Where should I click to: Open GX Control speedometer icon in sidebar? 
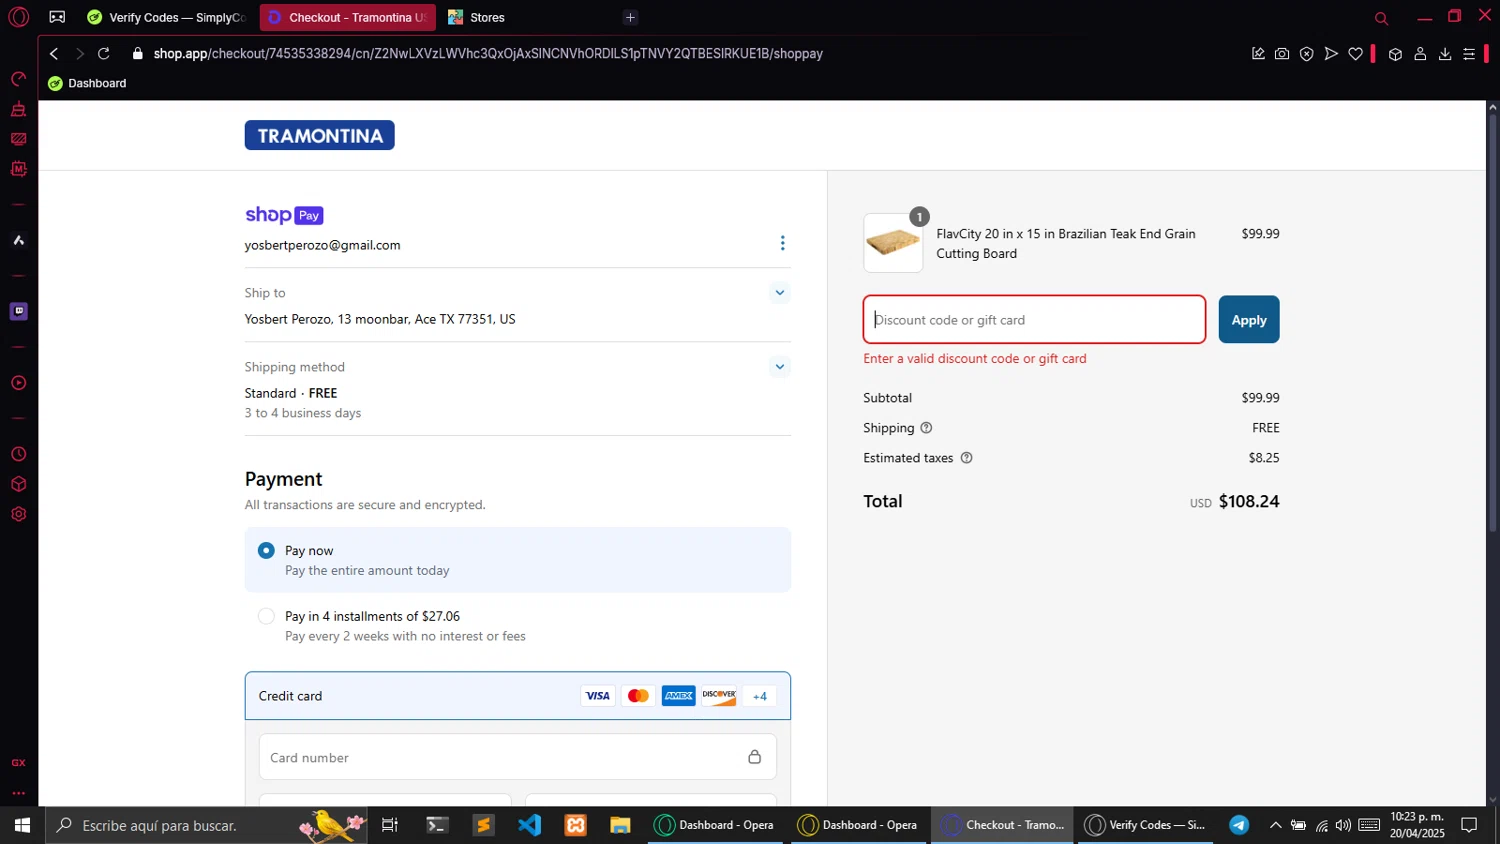point(18,79)
